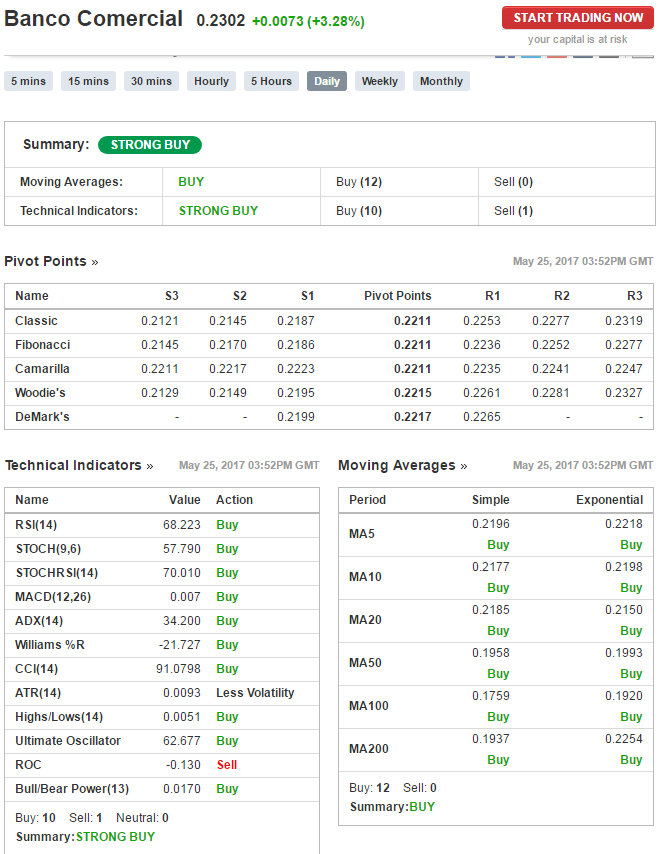Click Woodie's R3 value 0.2327
The image size is (660, 854).
tap(624, 393)
